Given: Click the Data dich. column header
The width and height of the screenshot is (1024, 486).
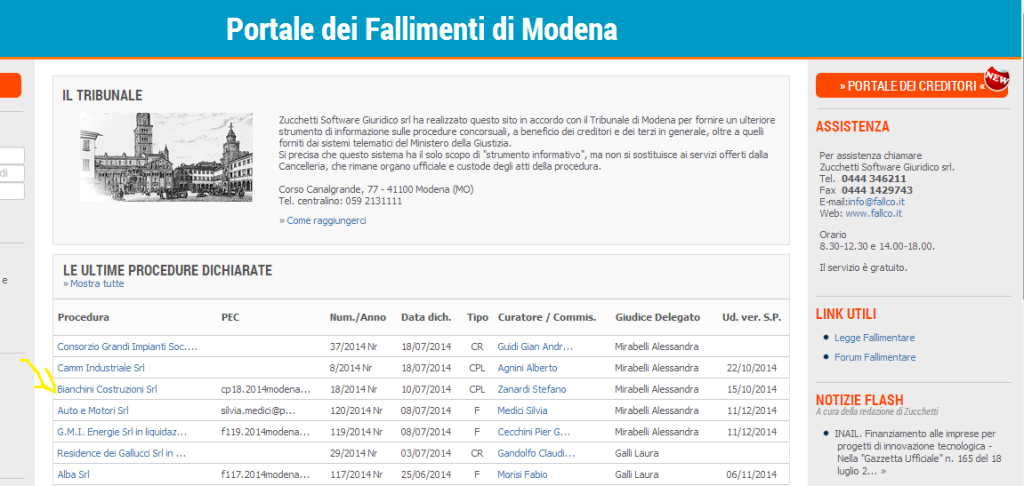Looking at the screenshot, I should click(x=426, y=317).
